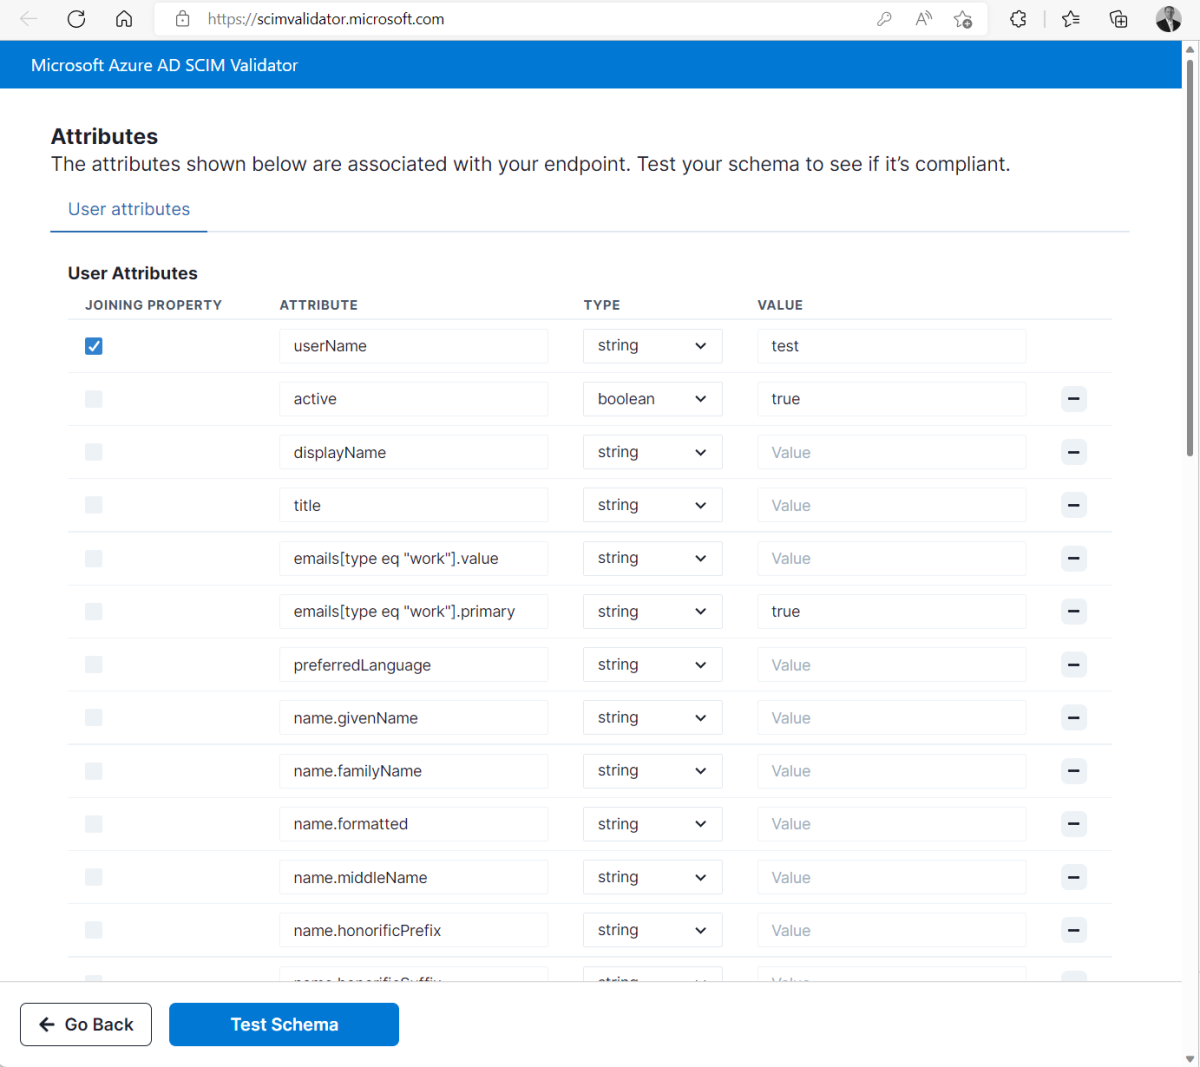Click the name.middleName value field

[x=891, y=877]
